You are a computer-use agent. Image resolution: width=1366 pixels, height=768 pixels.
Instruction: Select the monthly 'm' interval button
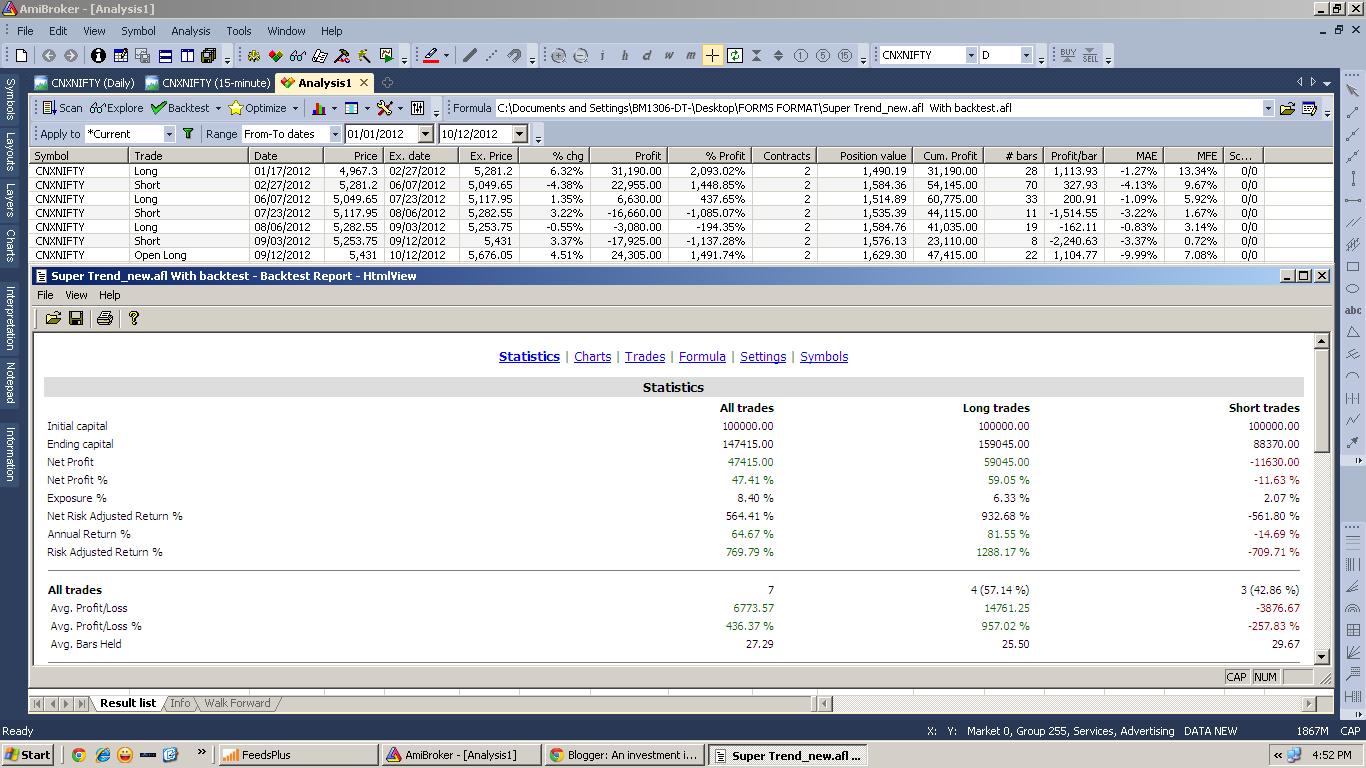(x=691, y=56)
